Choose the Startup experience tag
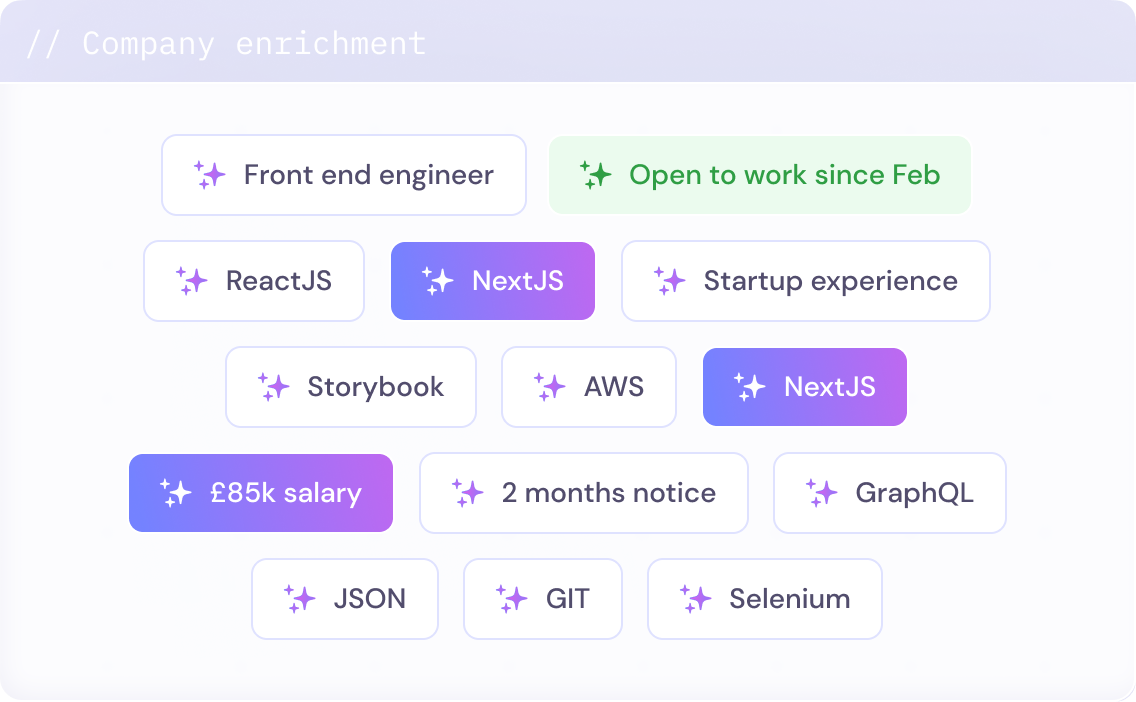 (x=806, y=281)
